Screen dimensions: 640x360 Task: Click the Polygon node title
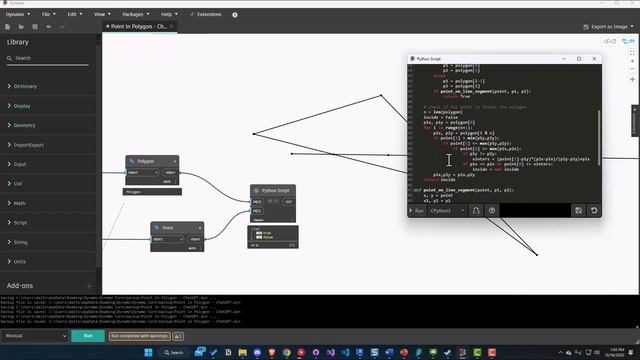pyautogui.click(x=145, y=161)
